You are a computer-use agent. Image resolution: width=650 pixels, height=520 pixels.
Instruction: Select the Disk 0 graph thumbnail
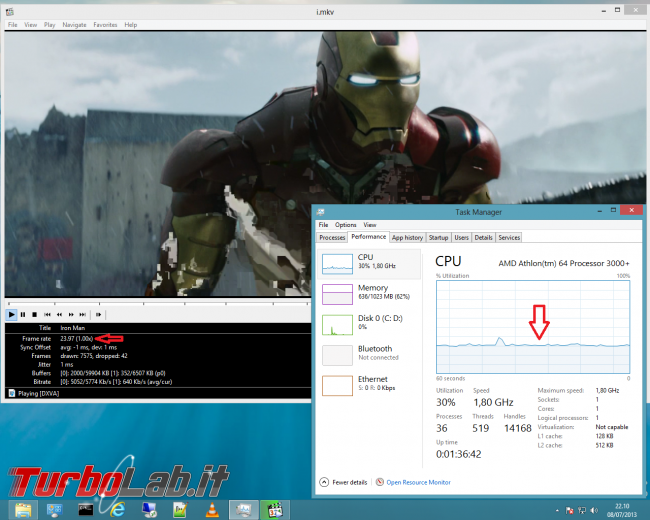[337, 325]
